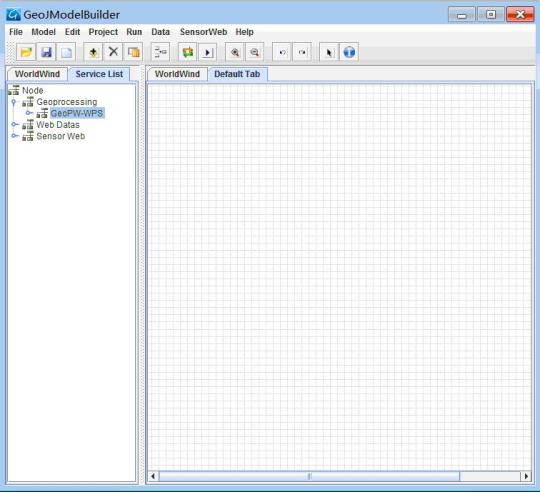Open the File menu
This screenshot has height=492, width=540.
pyautogui.click(x=16, y=32)
